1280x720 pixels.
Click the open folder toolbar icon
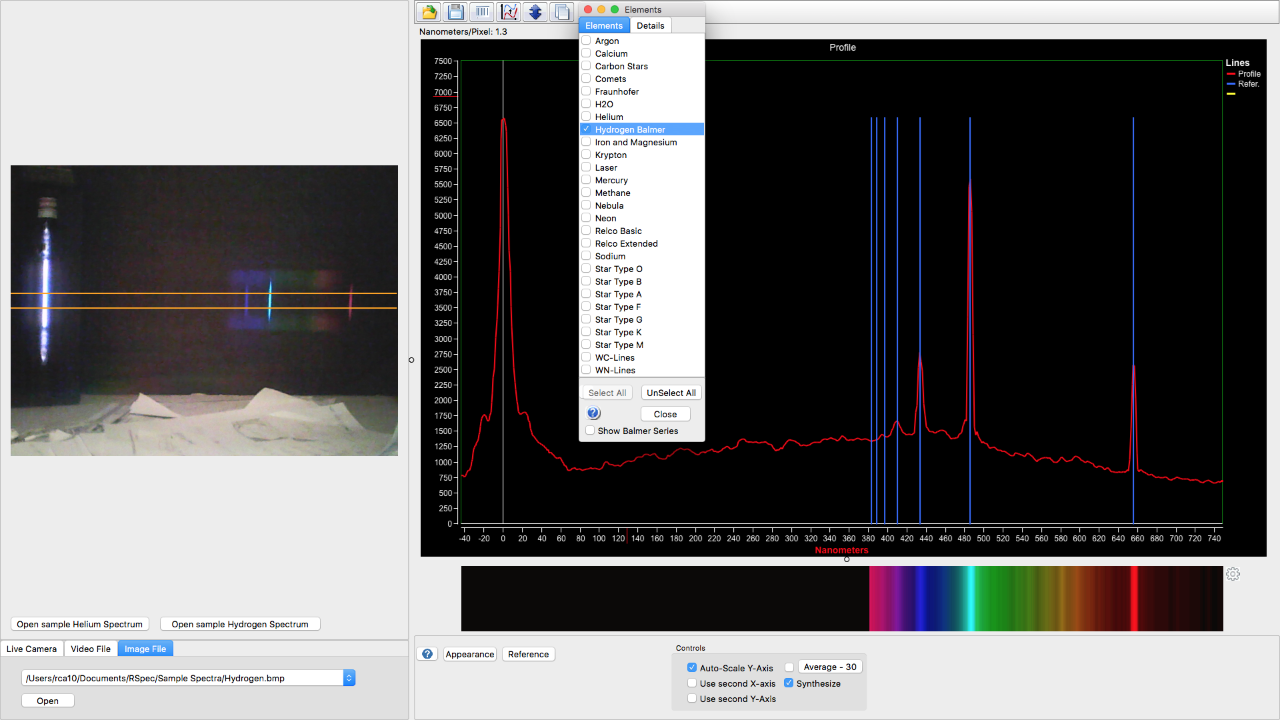point(429,12)
